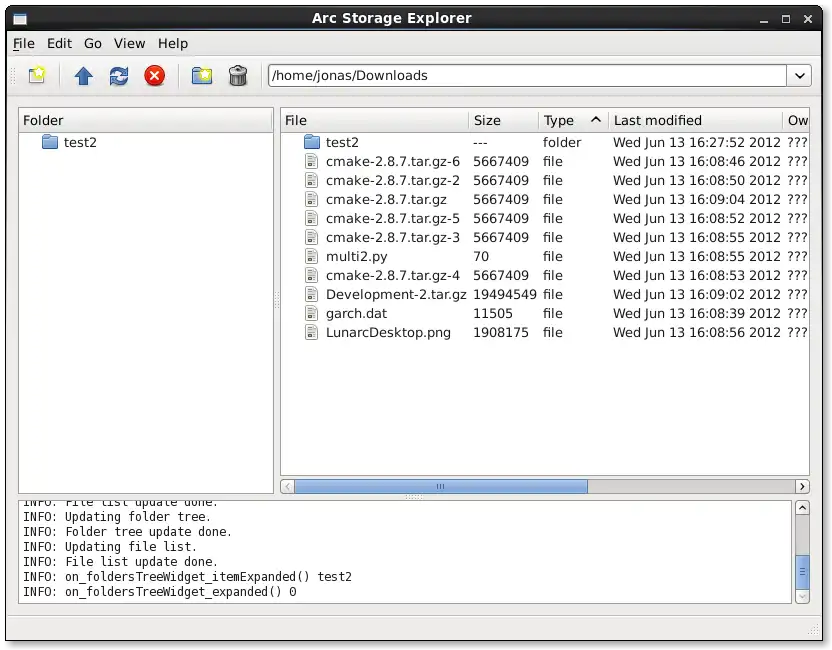Click the new window toolbar icon

coord(37,76)
